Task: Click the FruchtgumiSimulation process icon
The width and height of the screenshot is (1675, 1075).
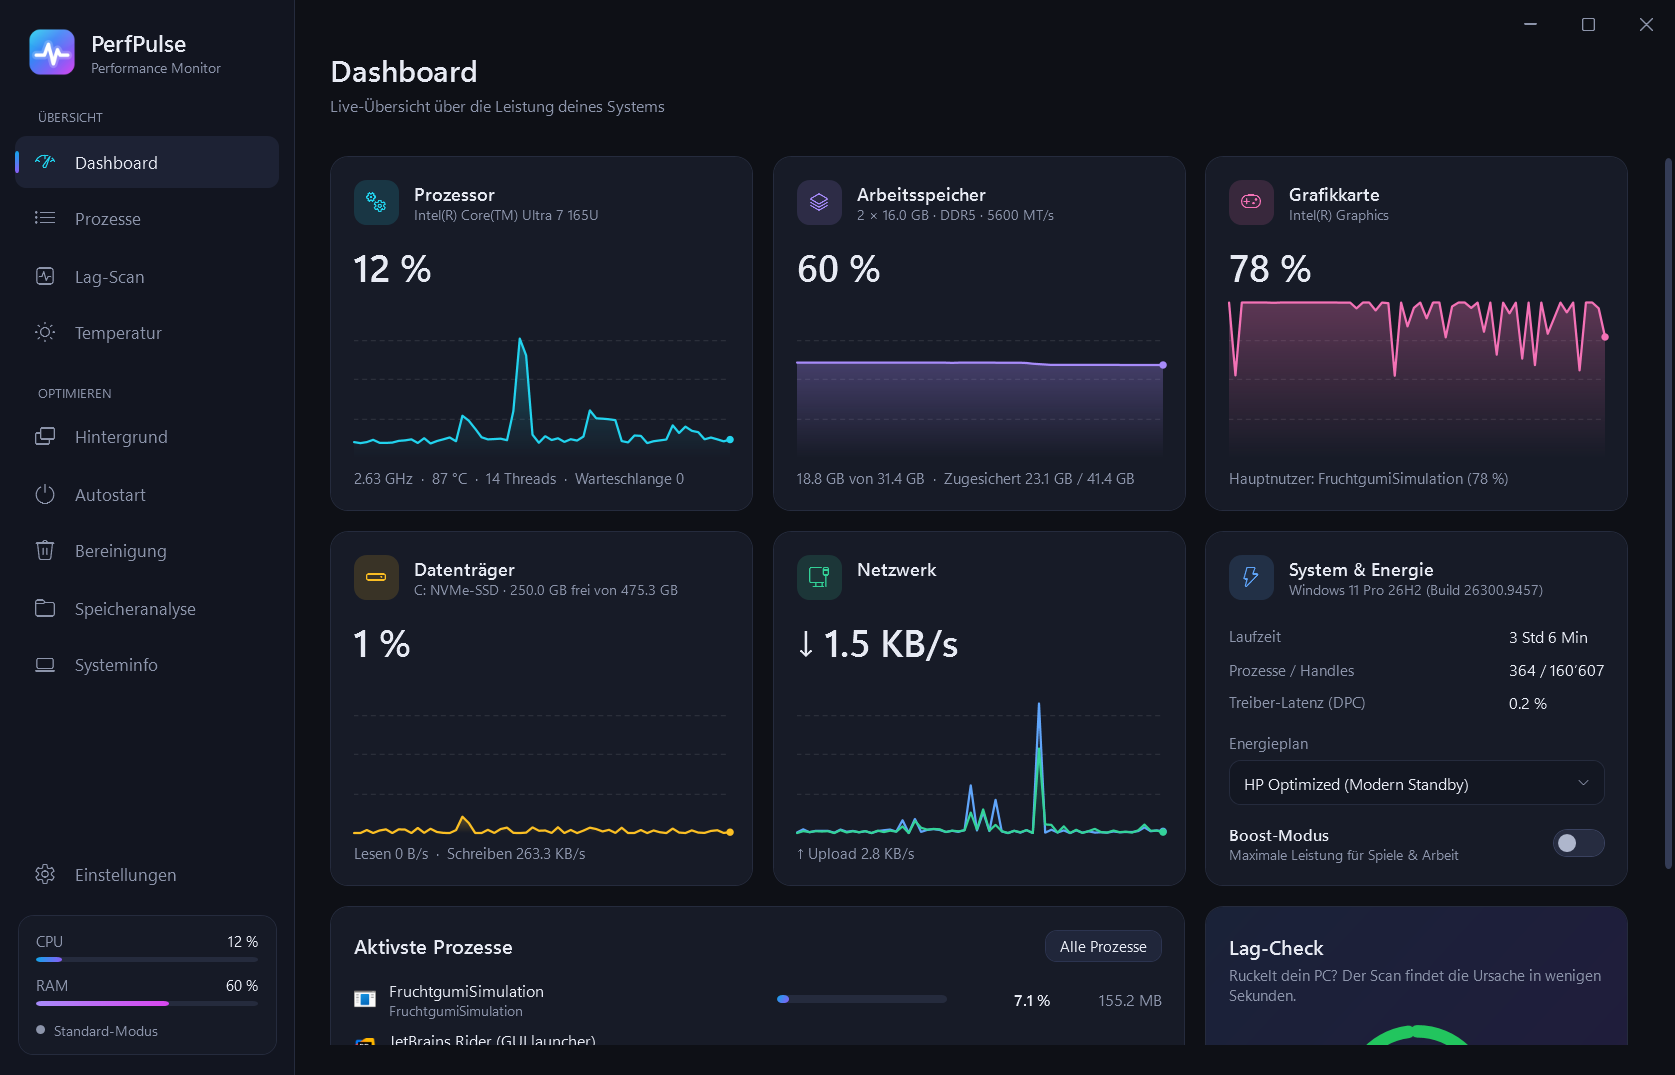Action: pos(365,999)
